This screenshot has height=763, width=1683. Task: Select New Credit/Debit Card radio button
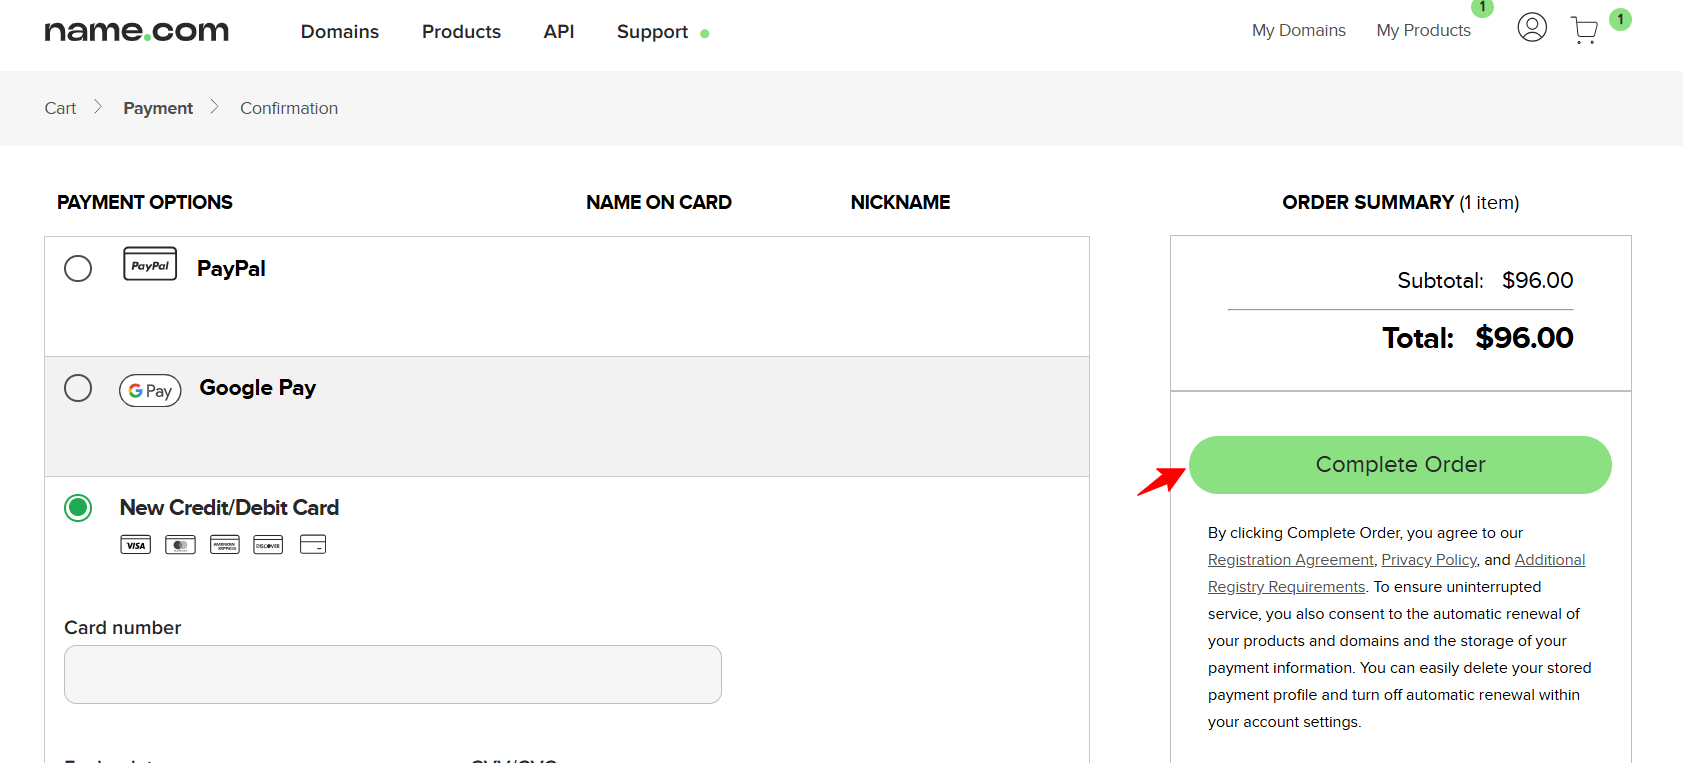pyautogui.click(x=78, y=508)
